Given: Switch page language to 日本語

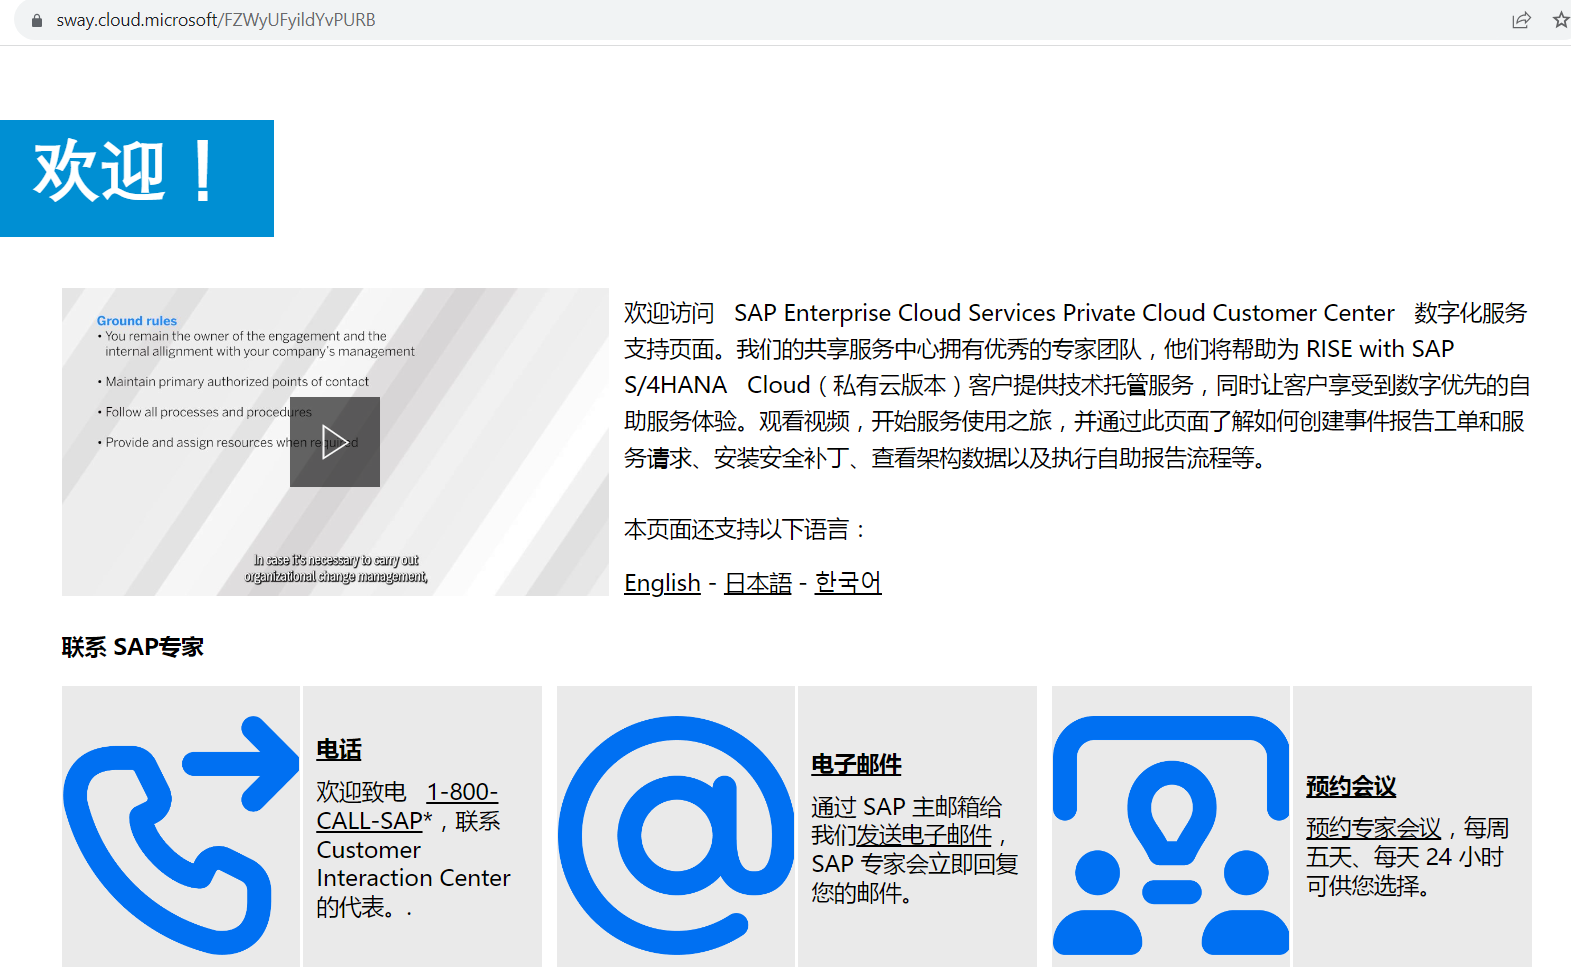Looking at the screenshot, I should pyautogui.click(x=758, y=583).
